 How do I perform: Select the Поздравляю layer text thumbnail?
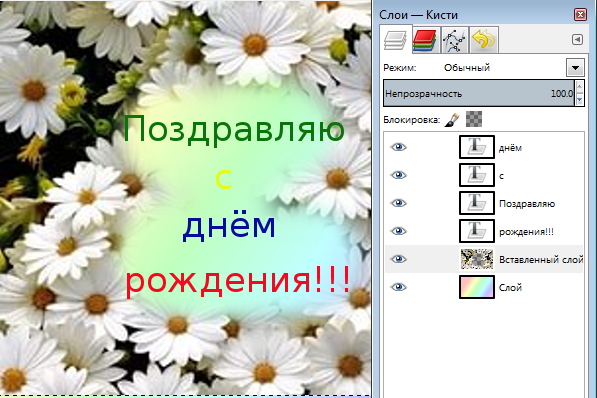tap(477, 203)
